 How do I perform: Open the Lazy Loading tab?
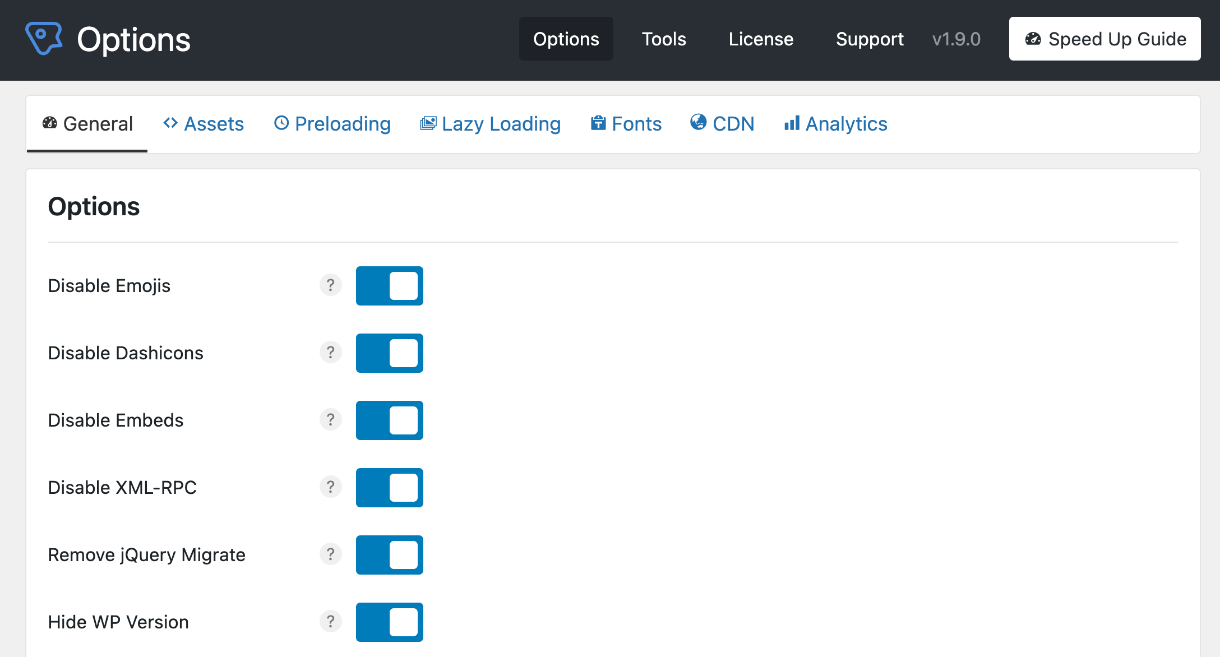click(490, 124)
